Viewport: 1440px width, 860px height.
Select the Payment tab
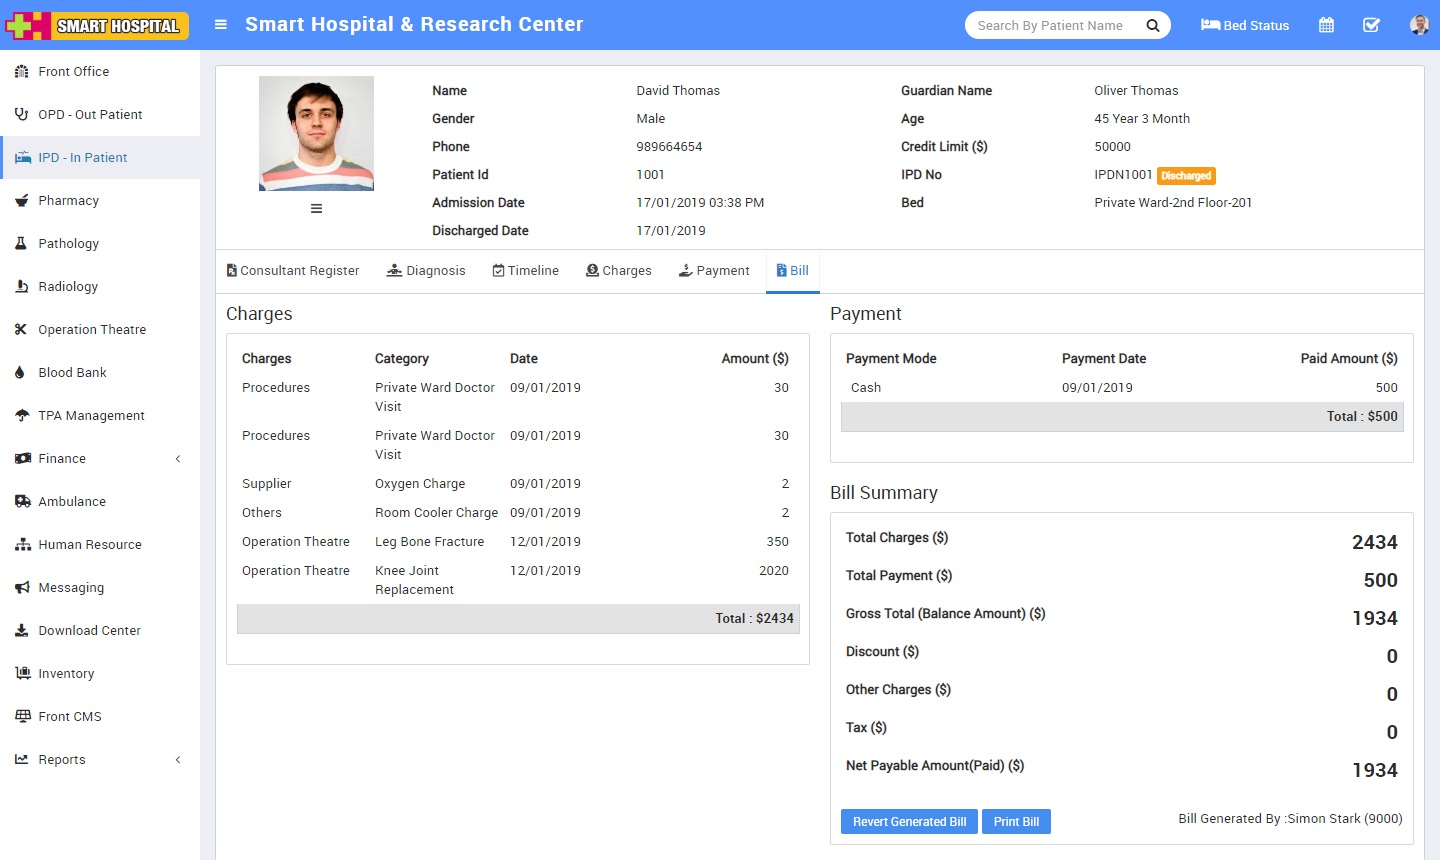click(714, 271)
